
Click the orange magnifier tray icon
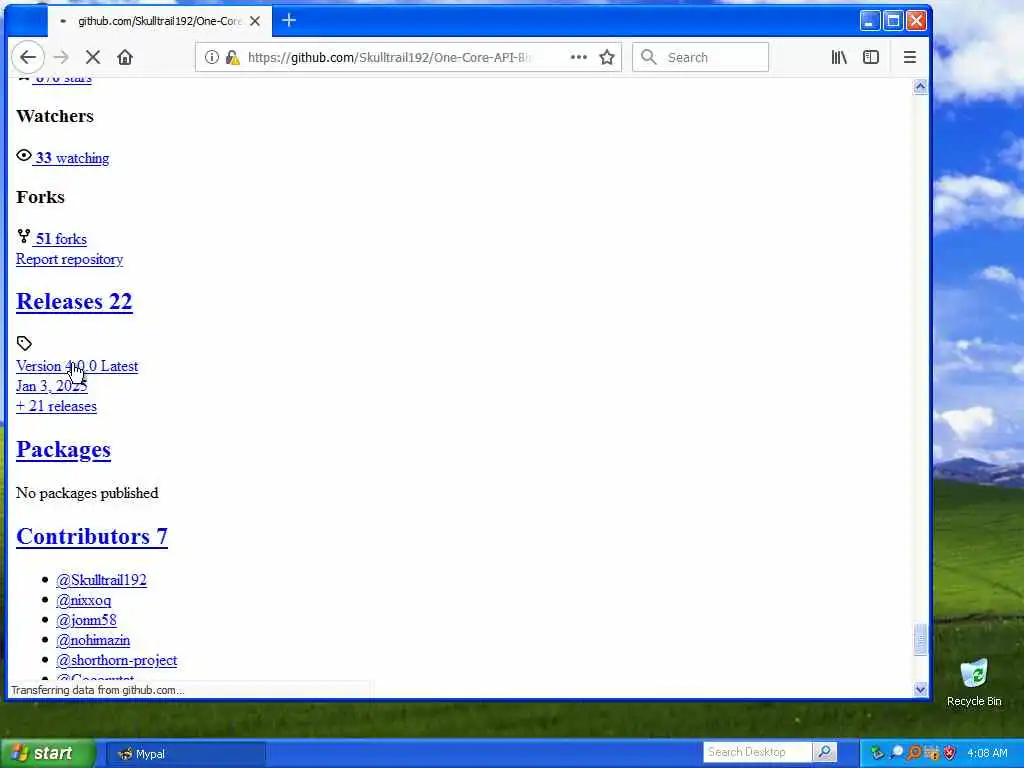tap(914, 753)
